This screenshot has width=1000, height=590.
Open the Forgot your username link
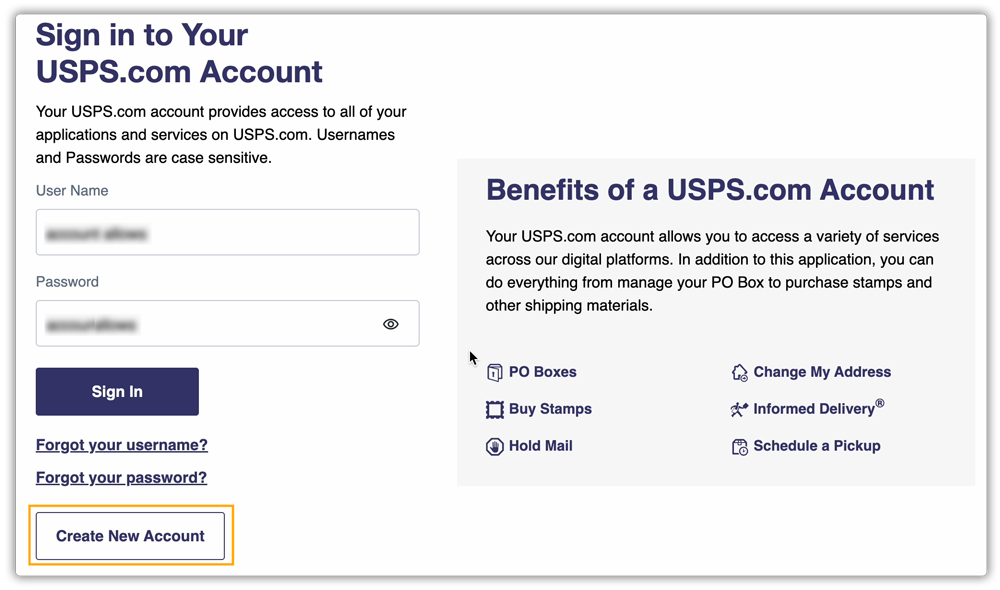pyautogui.click(x=121, y=444)
